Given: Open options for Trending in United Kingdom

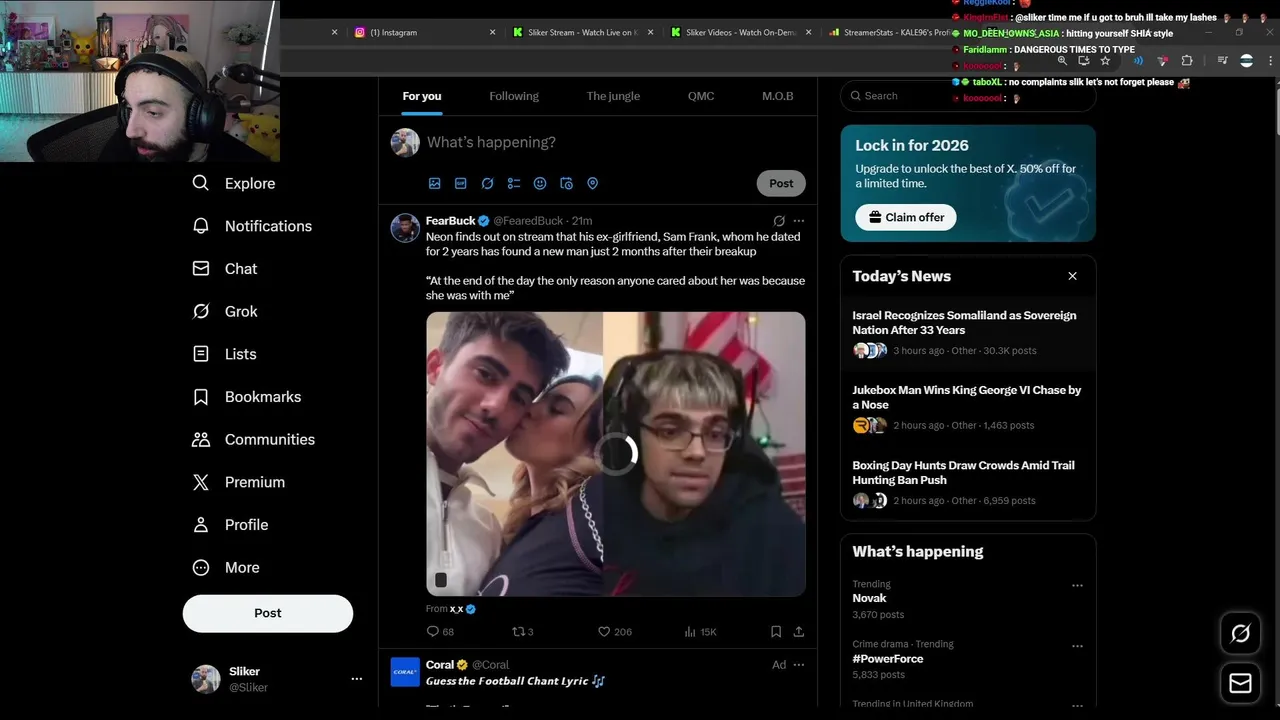Looking at the screenshot, I should click(x=1077, y=705).
